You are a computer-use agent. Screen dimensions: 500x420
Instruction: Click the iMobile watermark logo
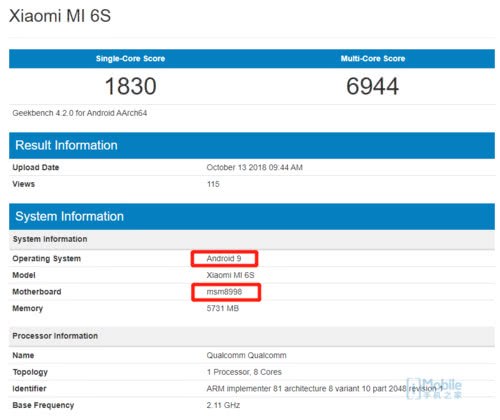pos(434,389)
